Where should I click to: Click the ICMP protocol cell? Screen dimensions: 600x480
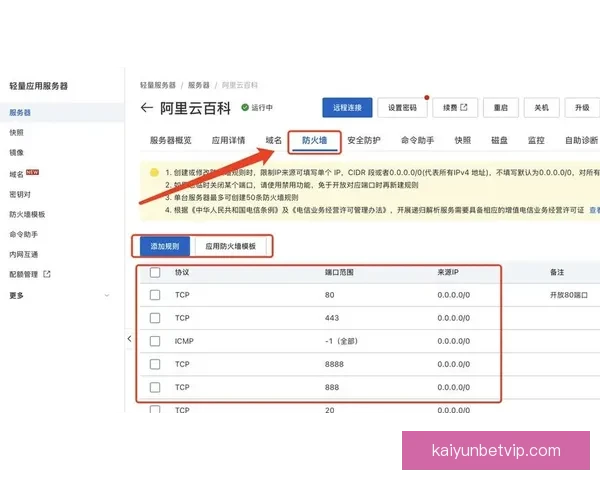tap(184, 341)
